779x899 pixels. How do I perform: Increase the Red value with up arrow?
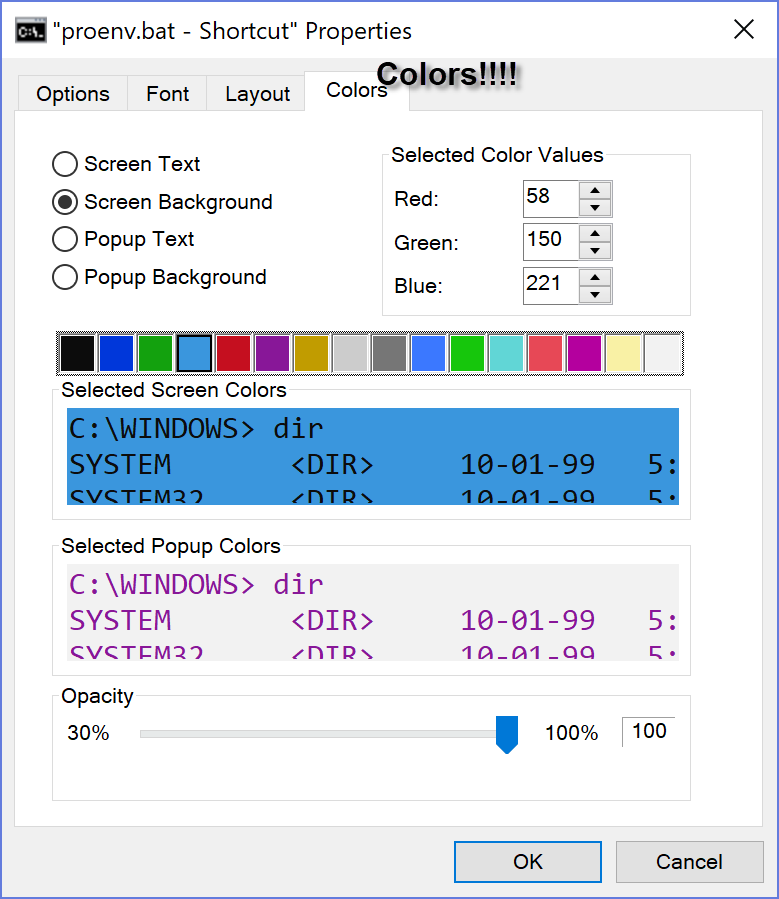[x=595, y=190]
